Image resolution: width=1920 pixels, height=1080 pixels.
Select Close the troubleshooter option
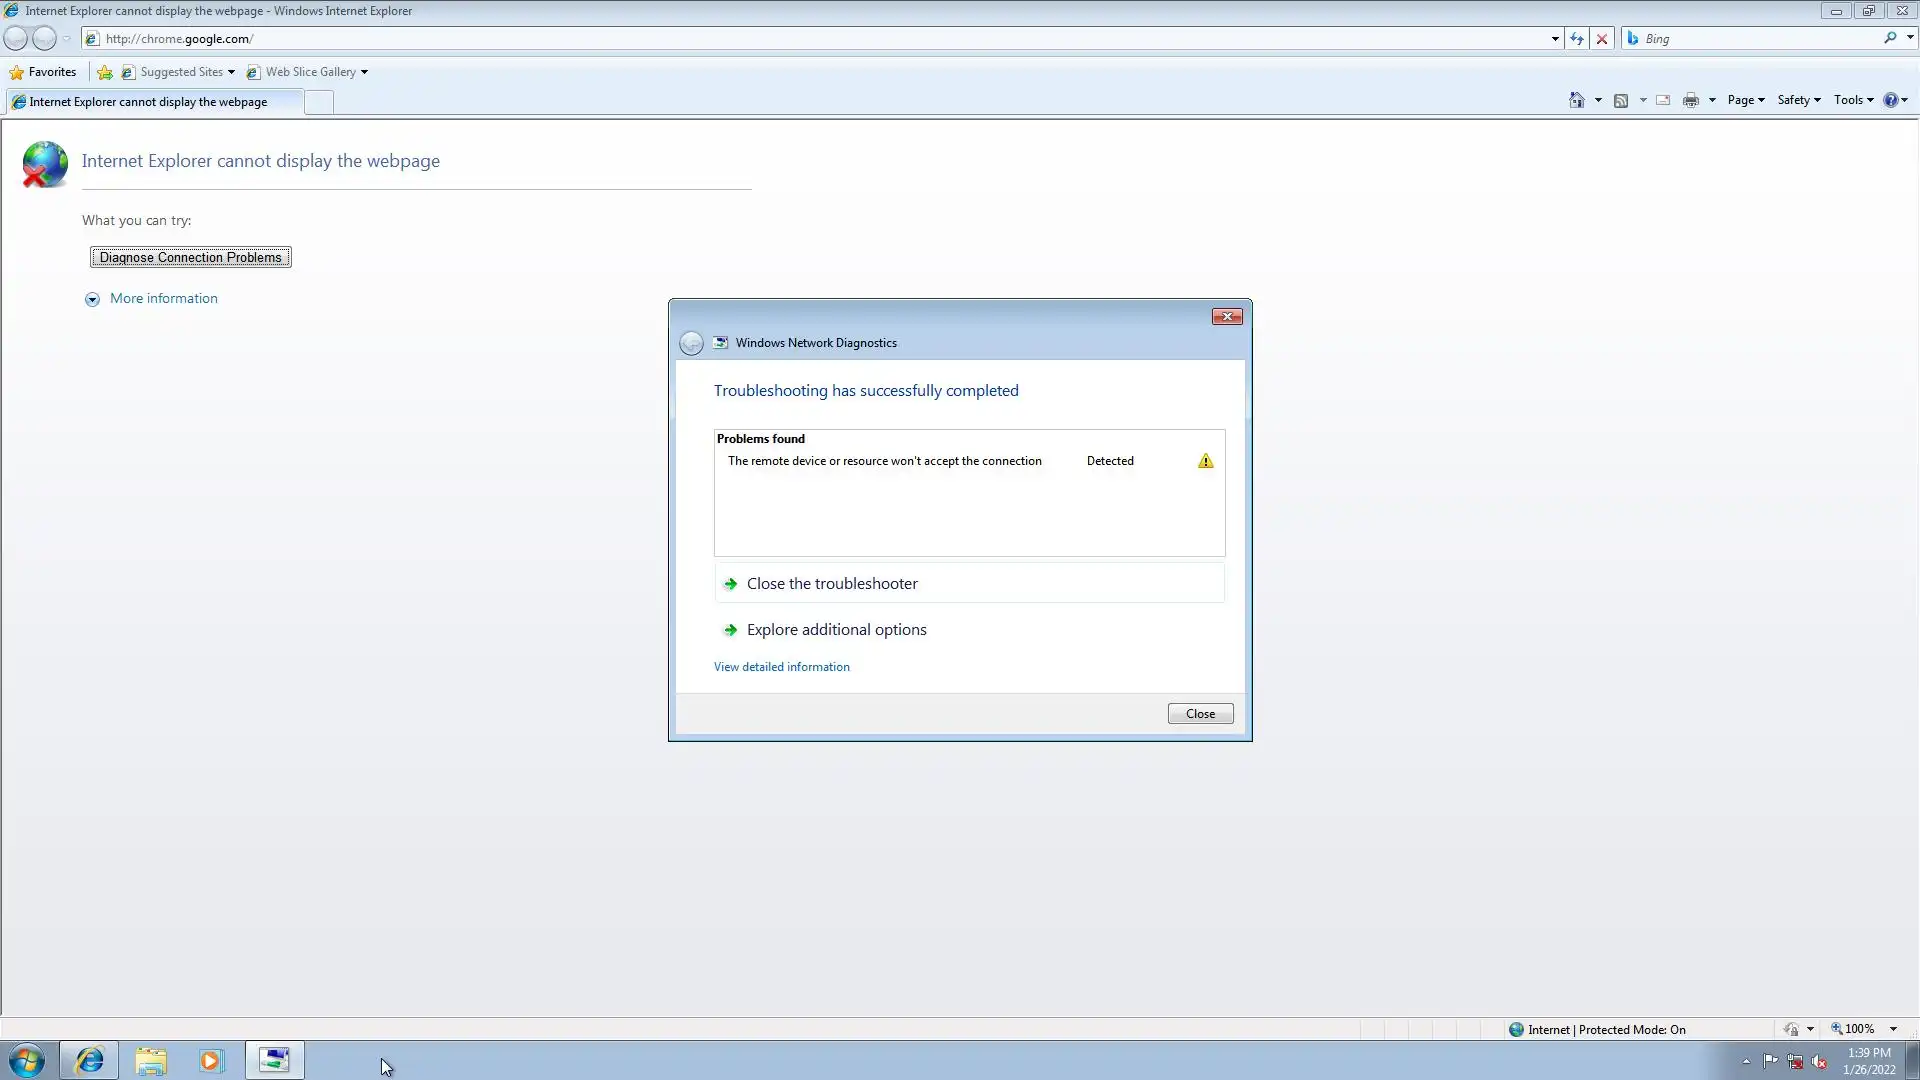coord(831,584)
